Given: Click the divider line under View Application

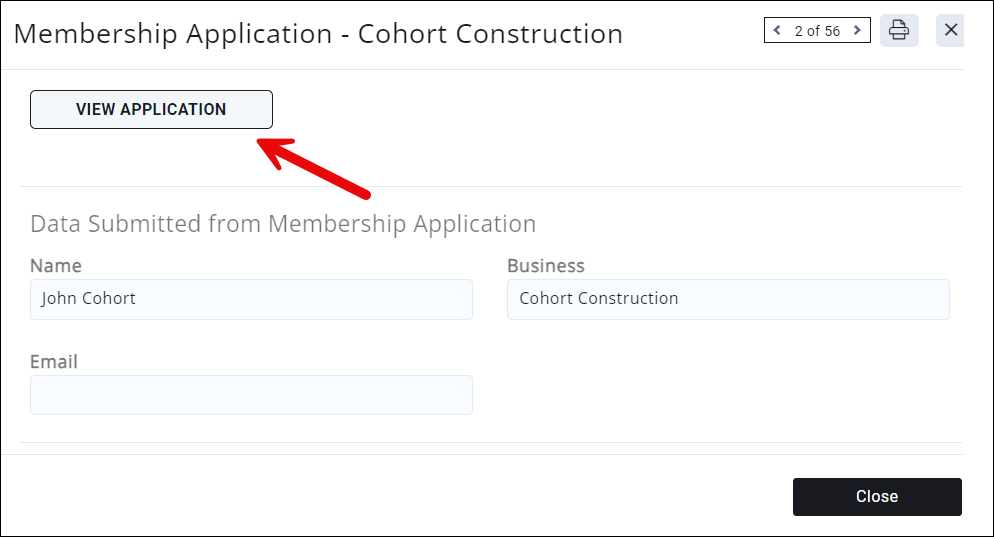Looking at the screenshot, I should pyautogui.click(x=490, y=186).
